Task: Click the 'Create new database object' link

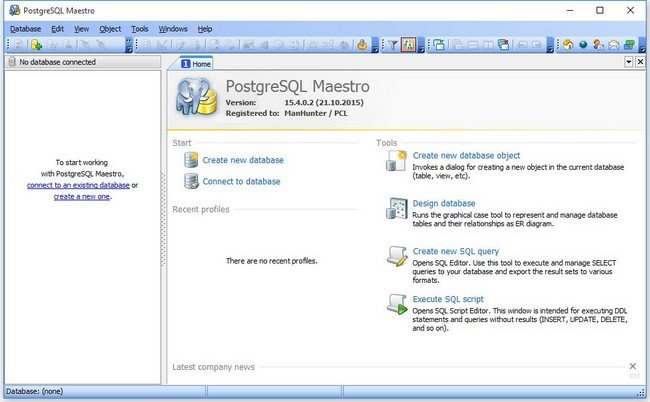Action: (466, 155)
